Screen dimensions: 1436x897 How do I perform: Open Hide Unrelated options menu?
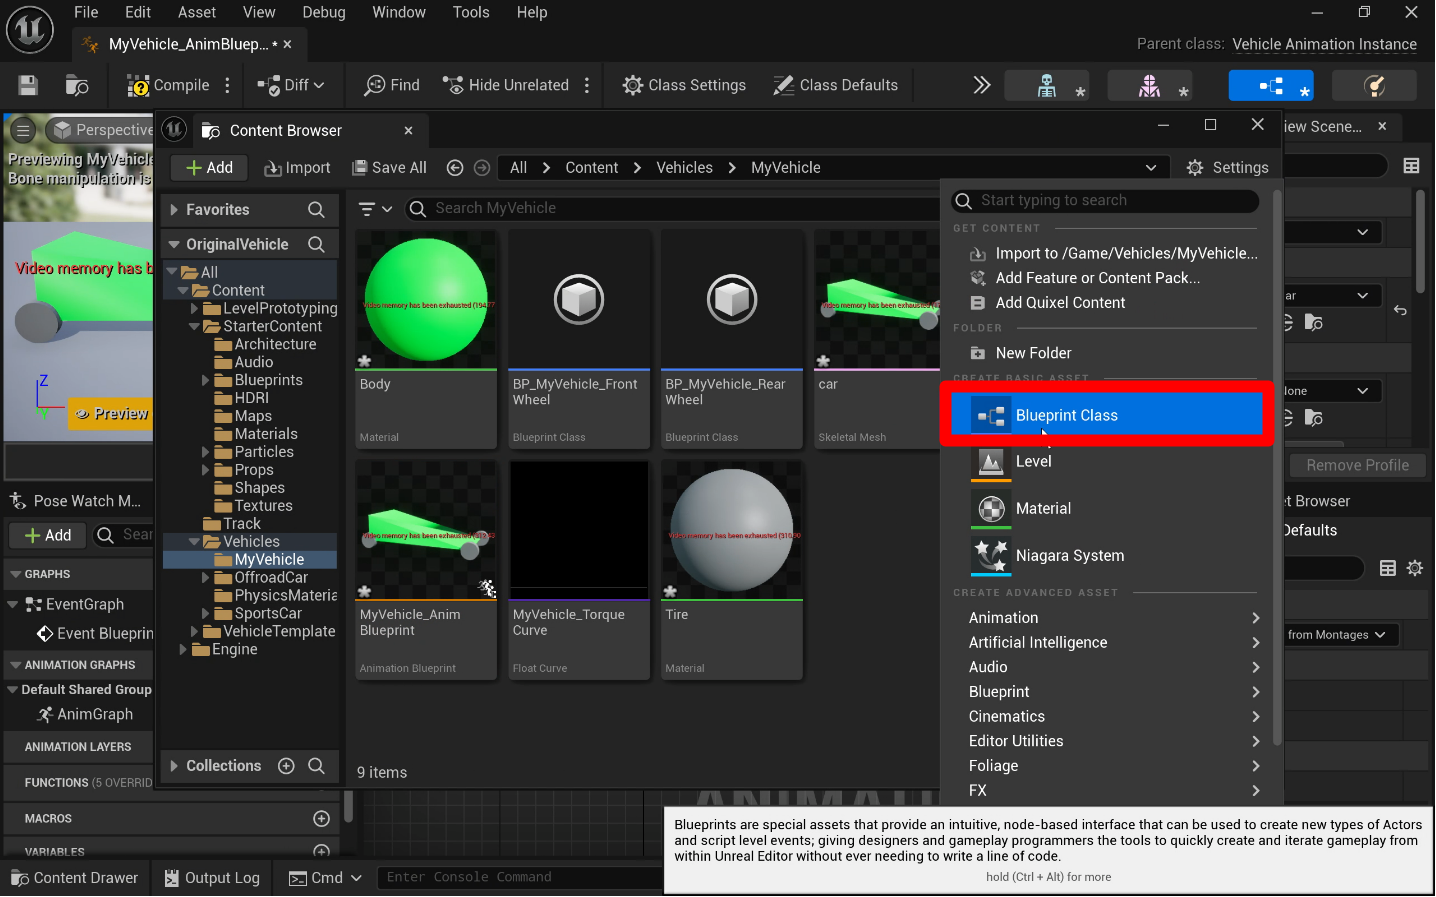point(587,85)
